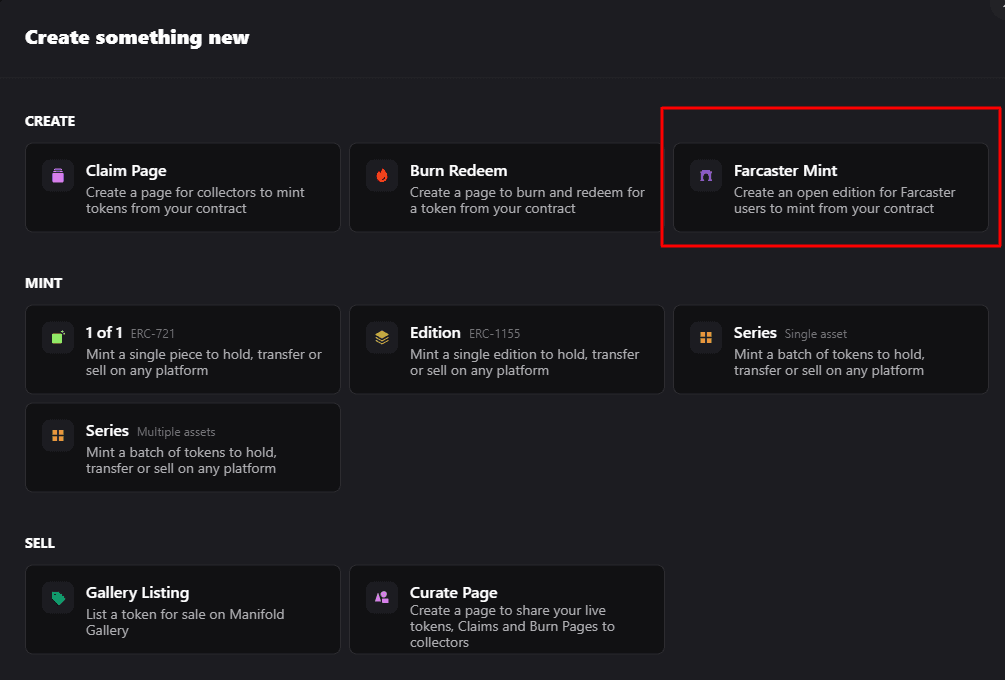Click the MINT section heading
This screenshot has width=1005, height=680.
(x=44, y=283)
